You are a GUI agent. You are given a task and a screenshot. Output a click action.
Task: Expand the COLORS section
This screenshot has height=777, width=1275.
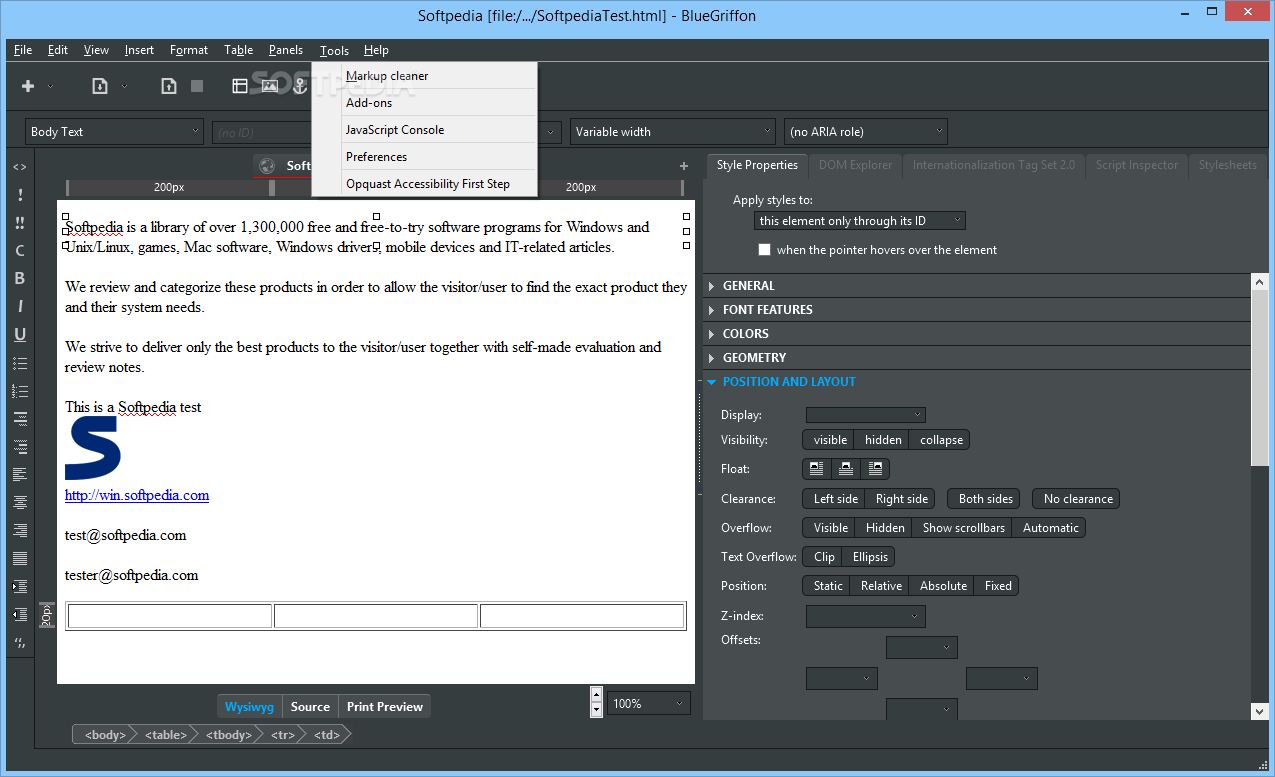click(x=977, y=334)
